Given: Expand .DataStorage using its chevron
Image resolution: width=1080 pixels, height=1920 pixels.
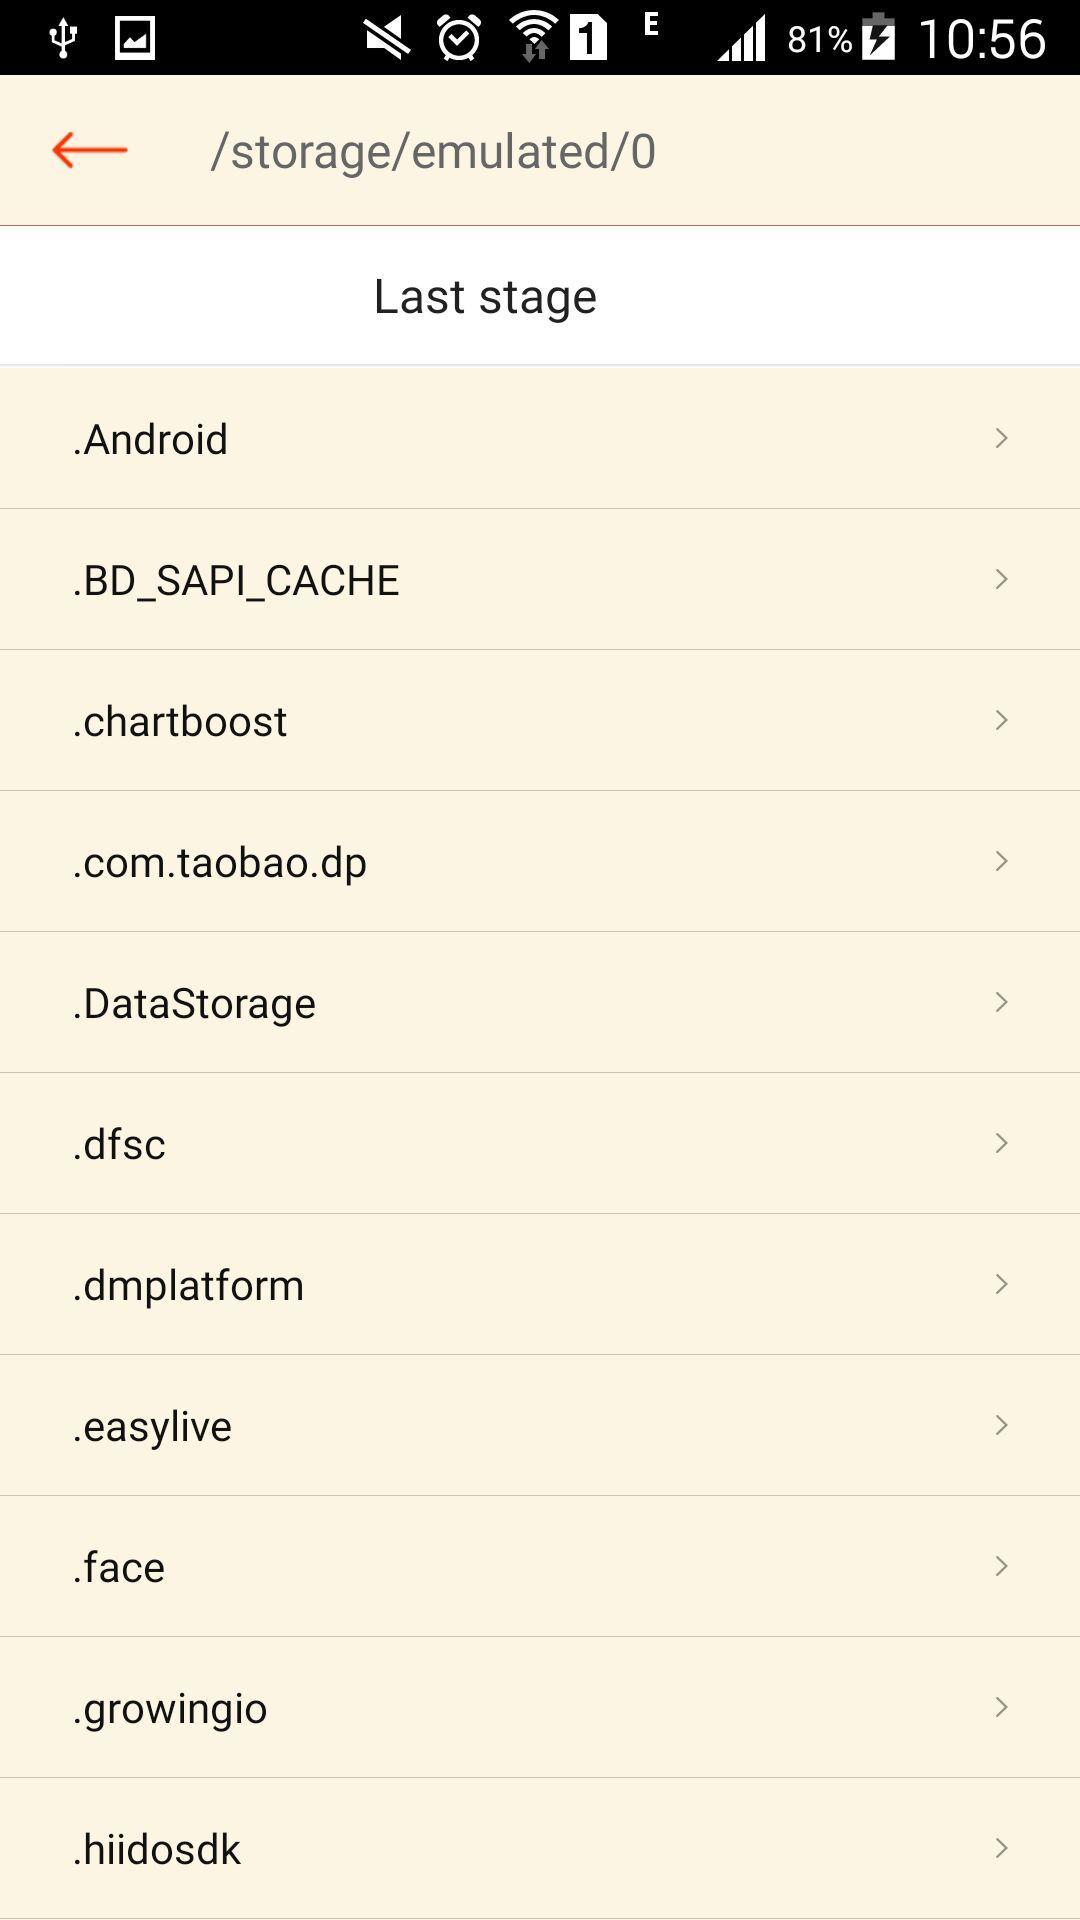Looking at the screenshot, I should click(x=1001, y=1002).
